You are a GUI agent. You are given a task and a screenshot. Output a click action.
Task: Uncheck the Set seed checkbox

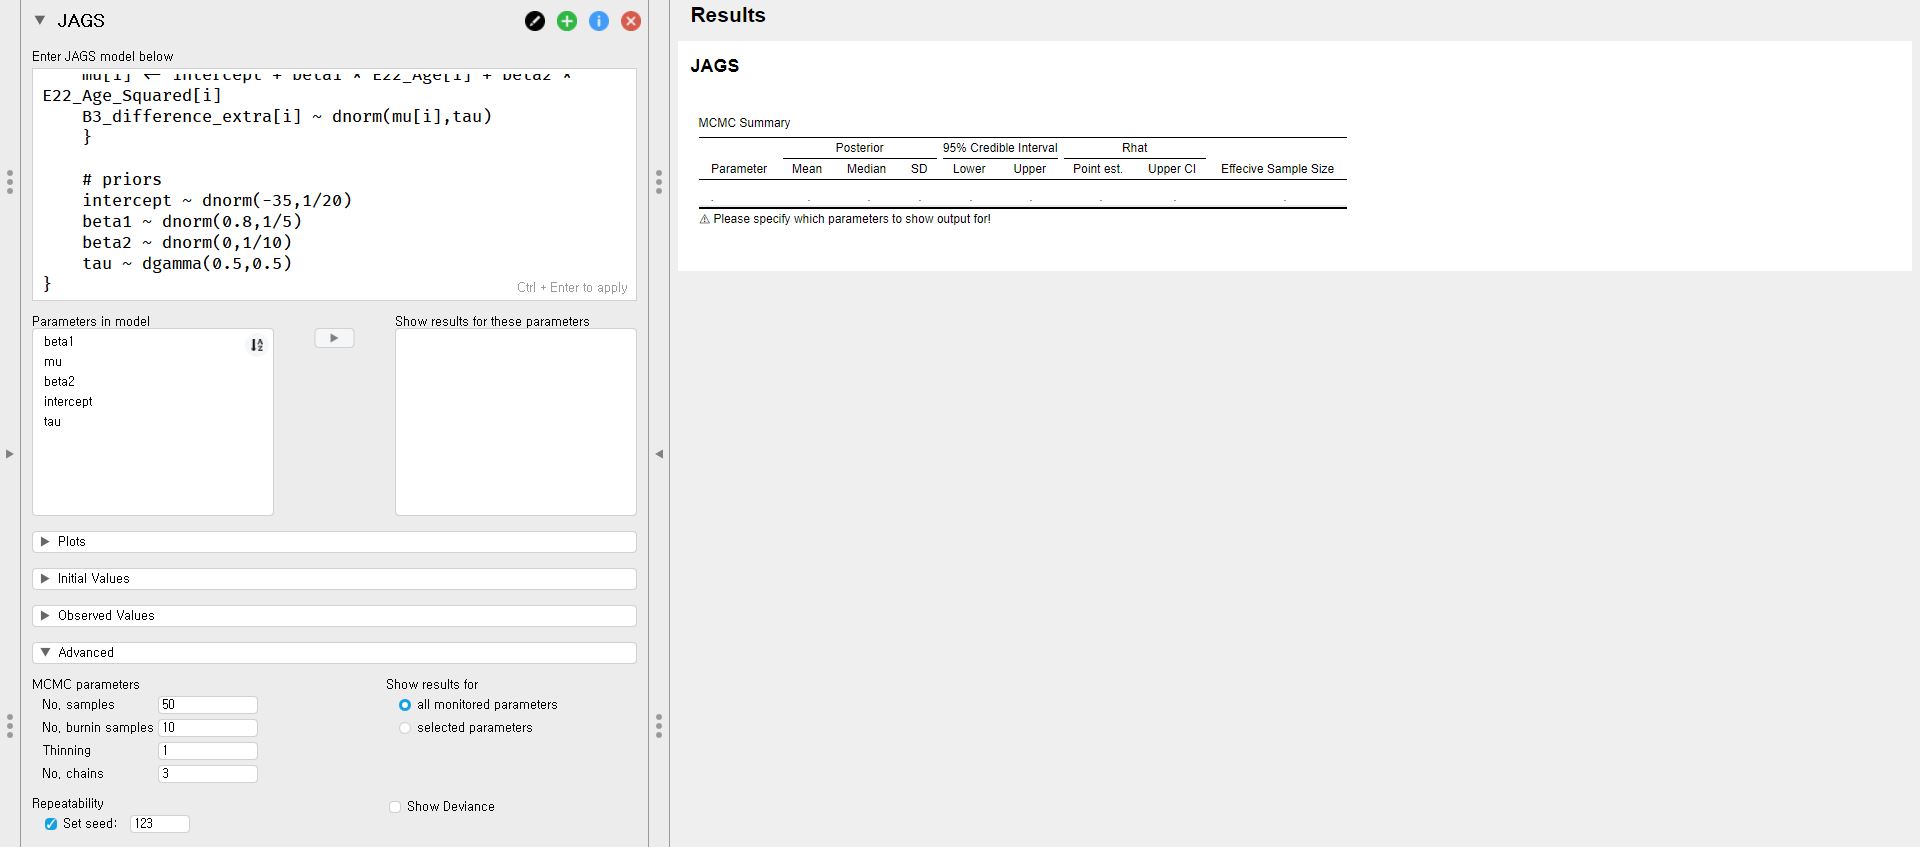click(x=51, y=824)
